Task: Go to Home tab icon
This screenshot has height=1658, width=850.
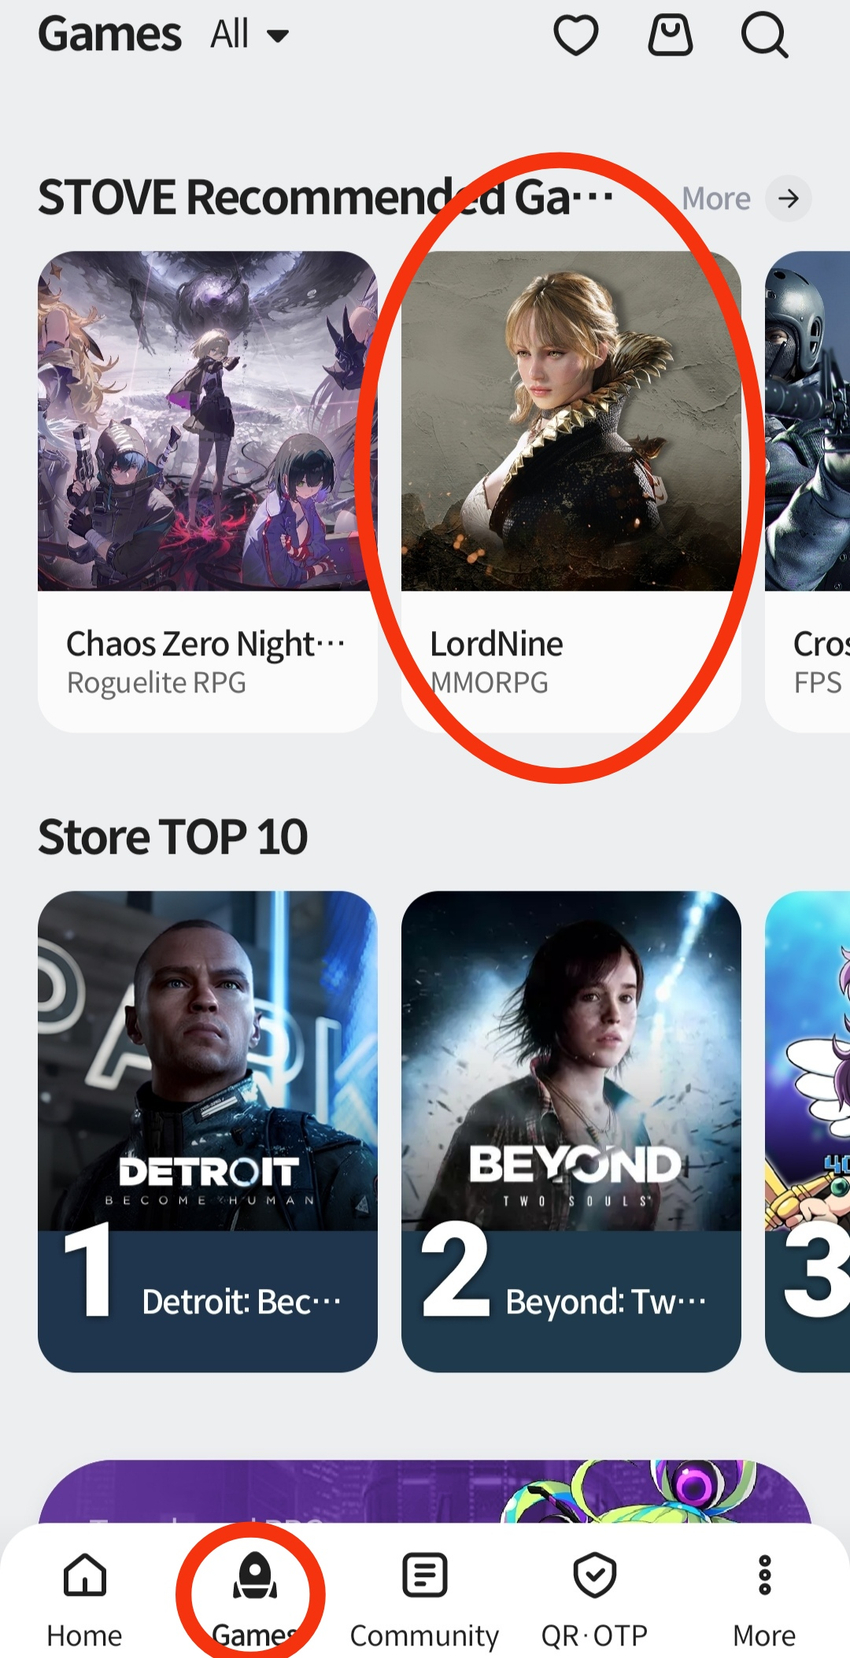Action: (x=85, y=1575)
